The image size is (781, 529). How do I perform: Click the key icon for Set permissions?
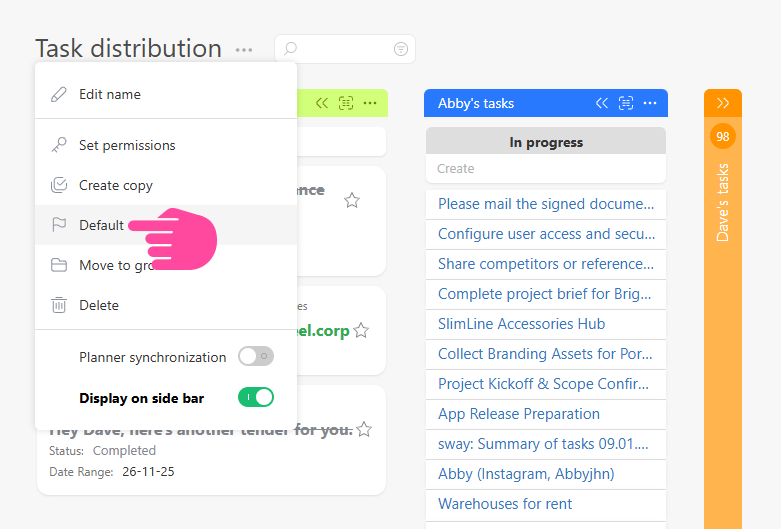click(59, 145)
